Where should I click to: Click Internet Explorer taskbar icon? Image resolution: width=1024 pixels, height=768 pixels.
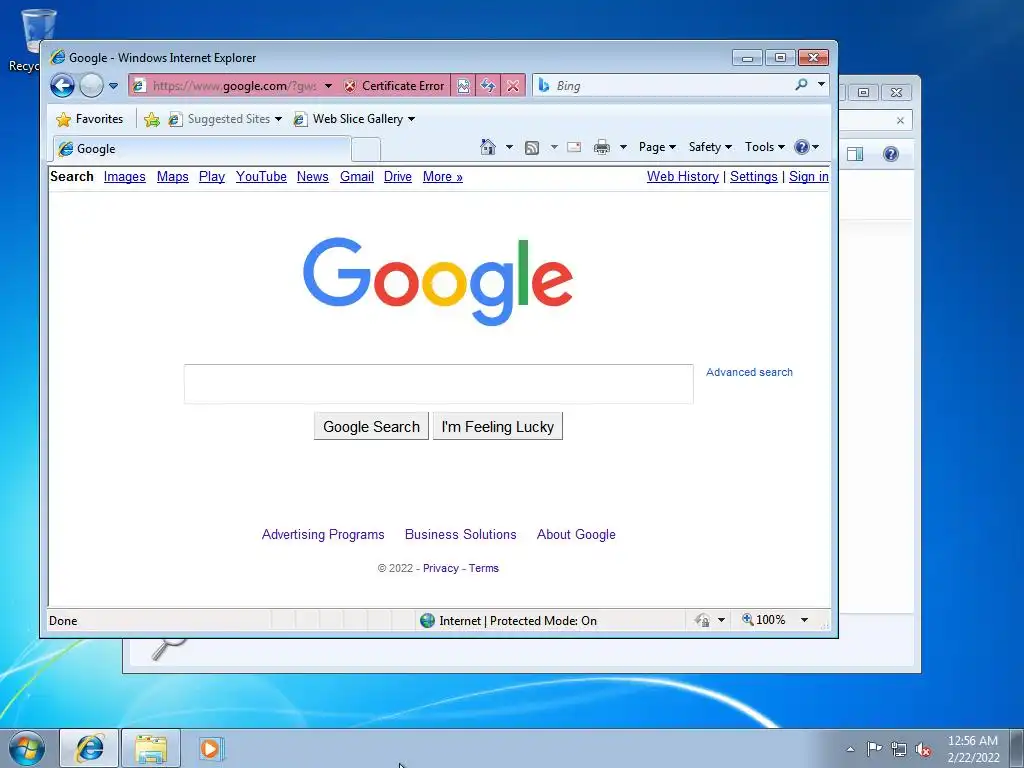[x=89, y=748]
